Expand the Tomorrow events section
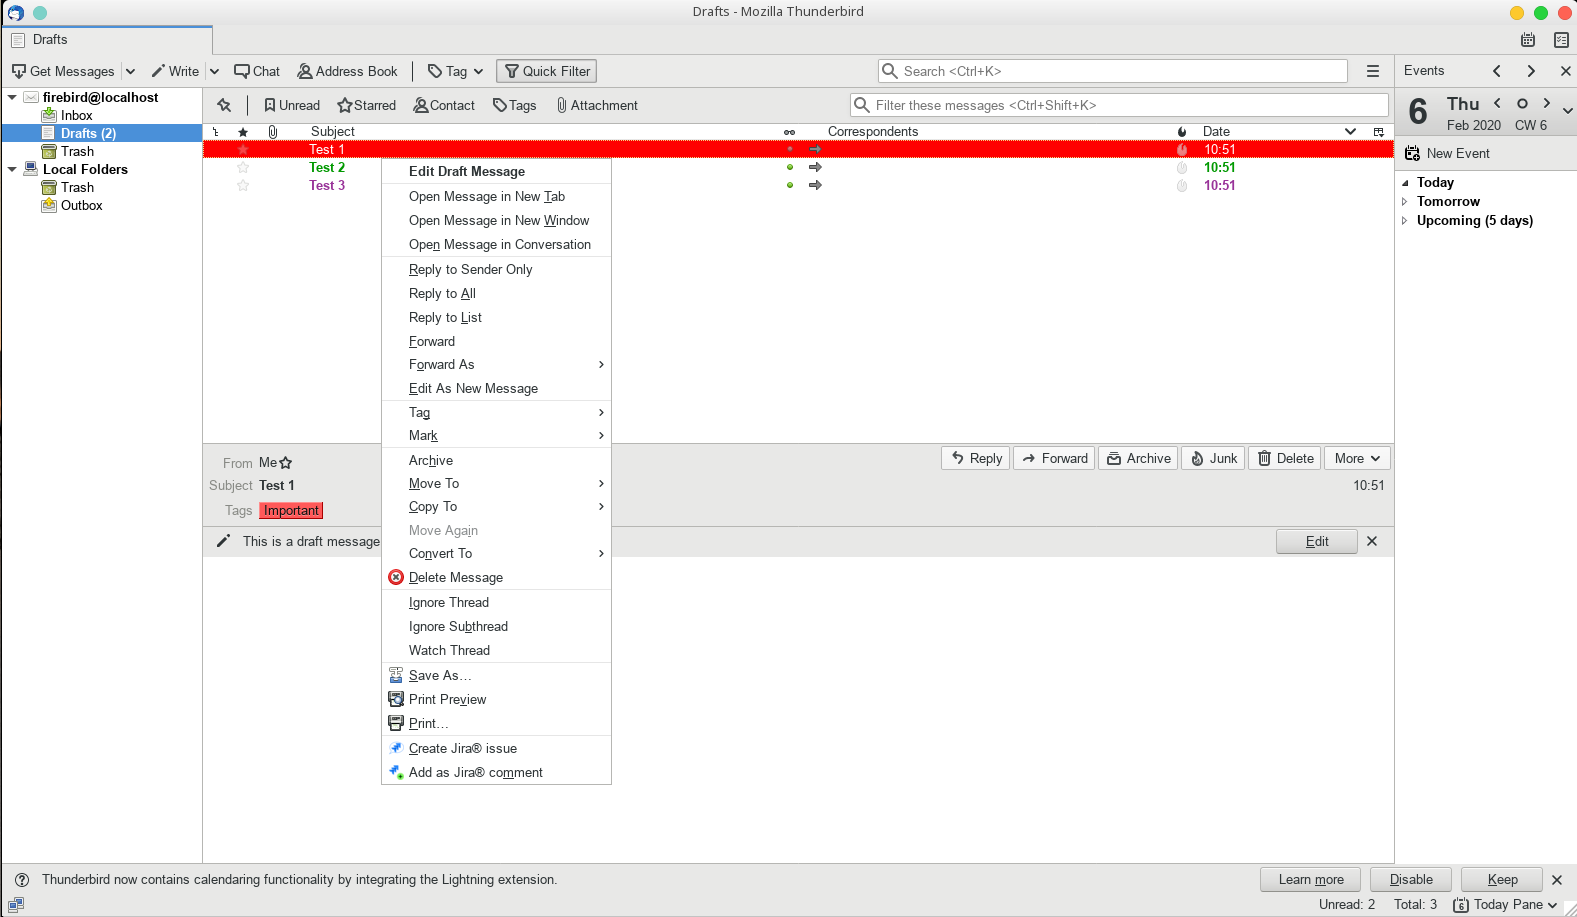The image size is (1577, 917). point(1405,201)
